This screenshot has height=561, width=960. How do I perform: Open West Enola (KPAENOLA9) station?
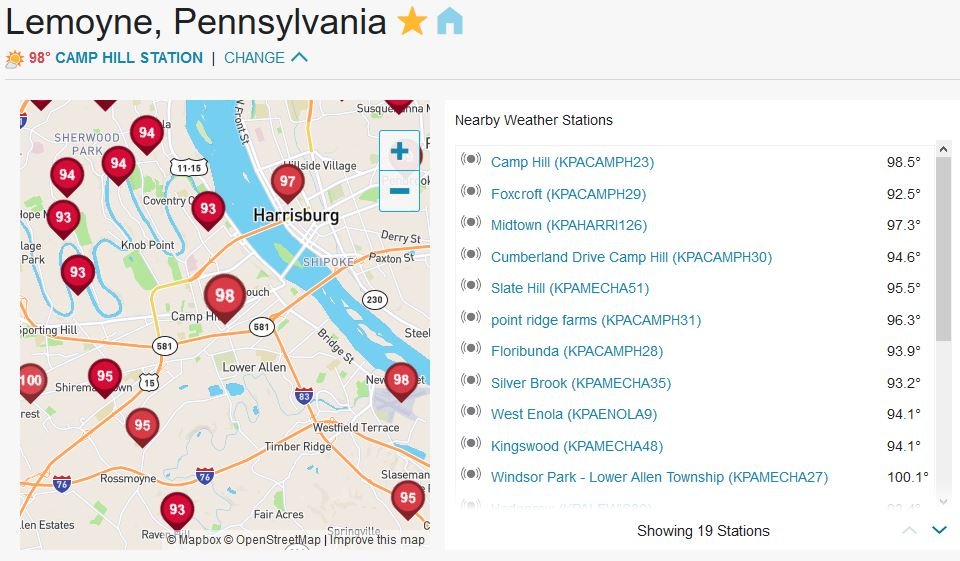574,415
